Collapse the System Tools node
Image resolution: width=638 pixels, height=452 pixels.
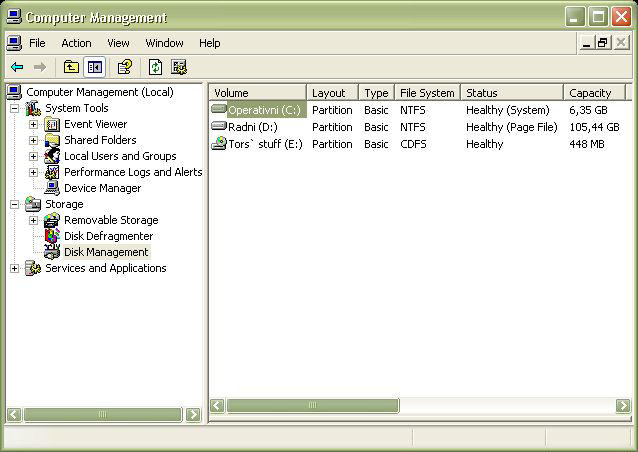[x=14, y=108]
